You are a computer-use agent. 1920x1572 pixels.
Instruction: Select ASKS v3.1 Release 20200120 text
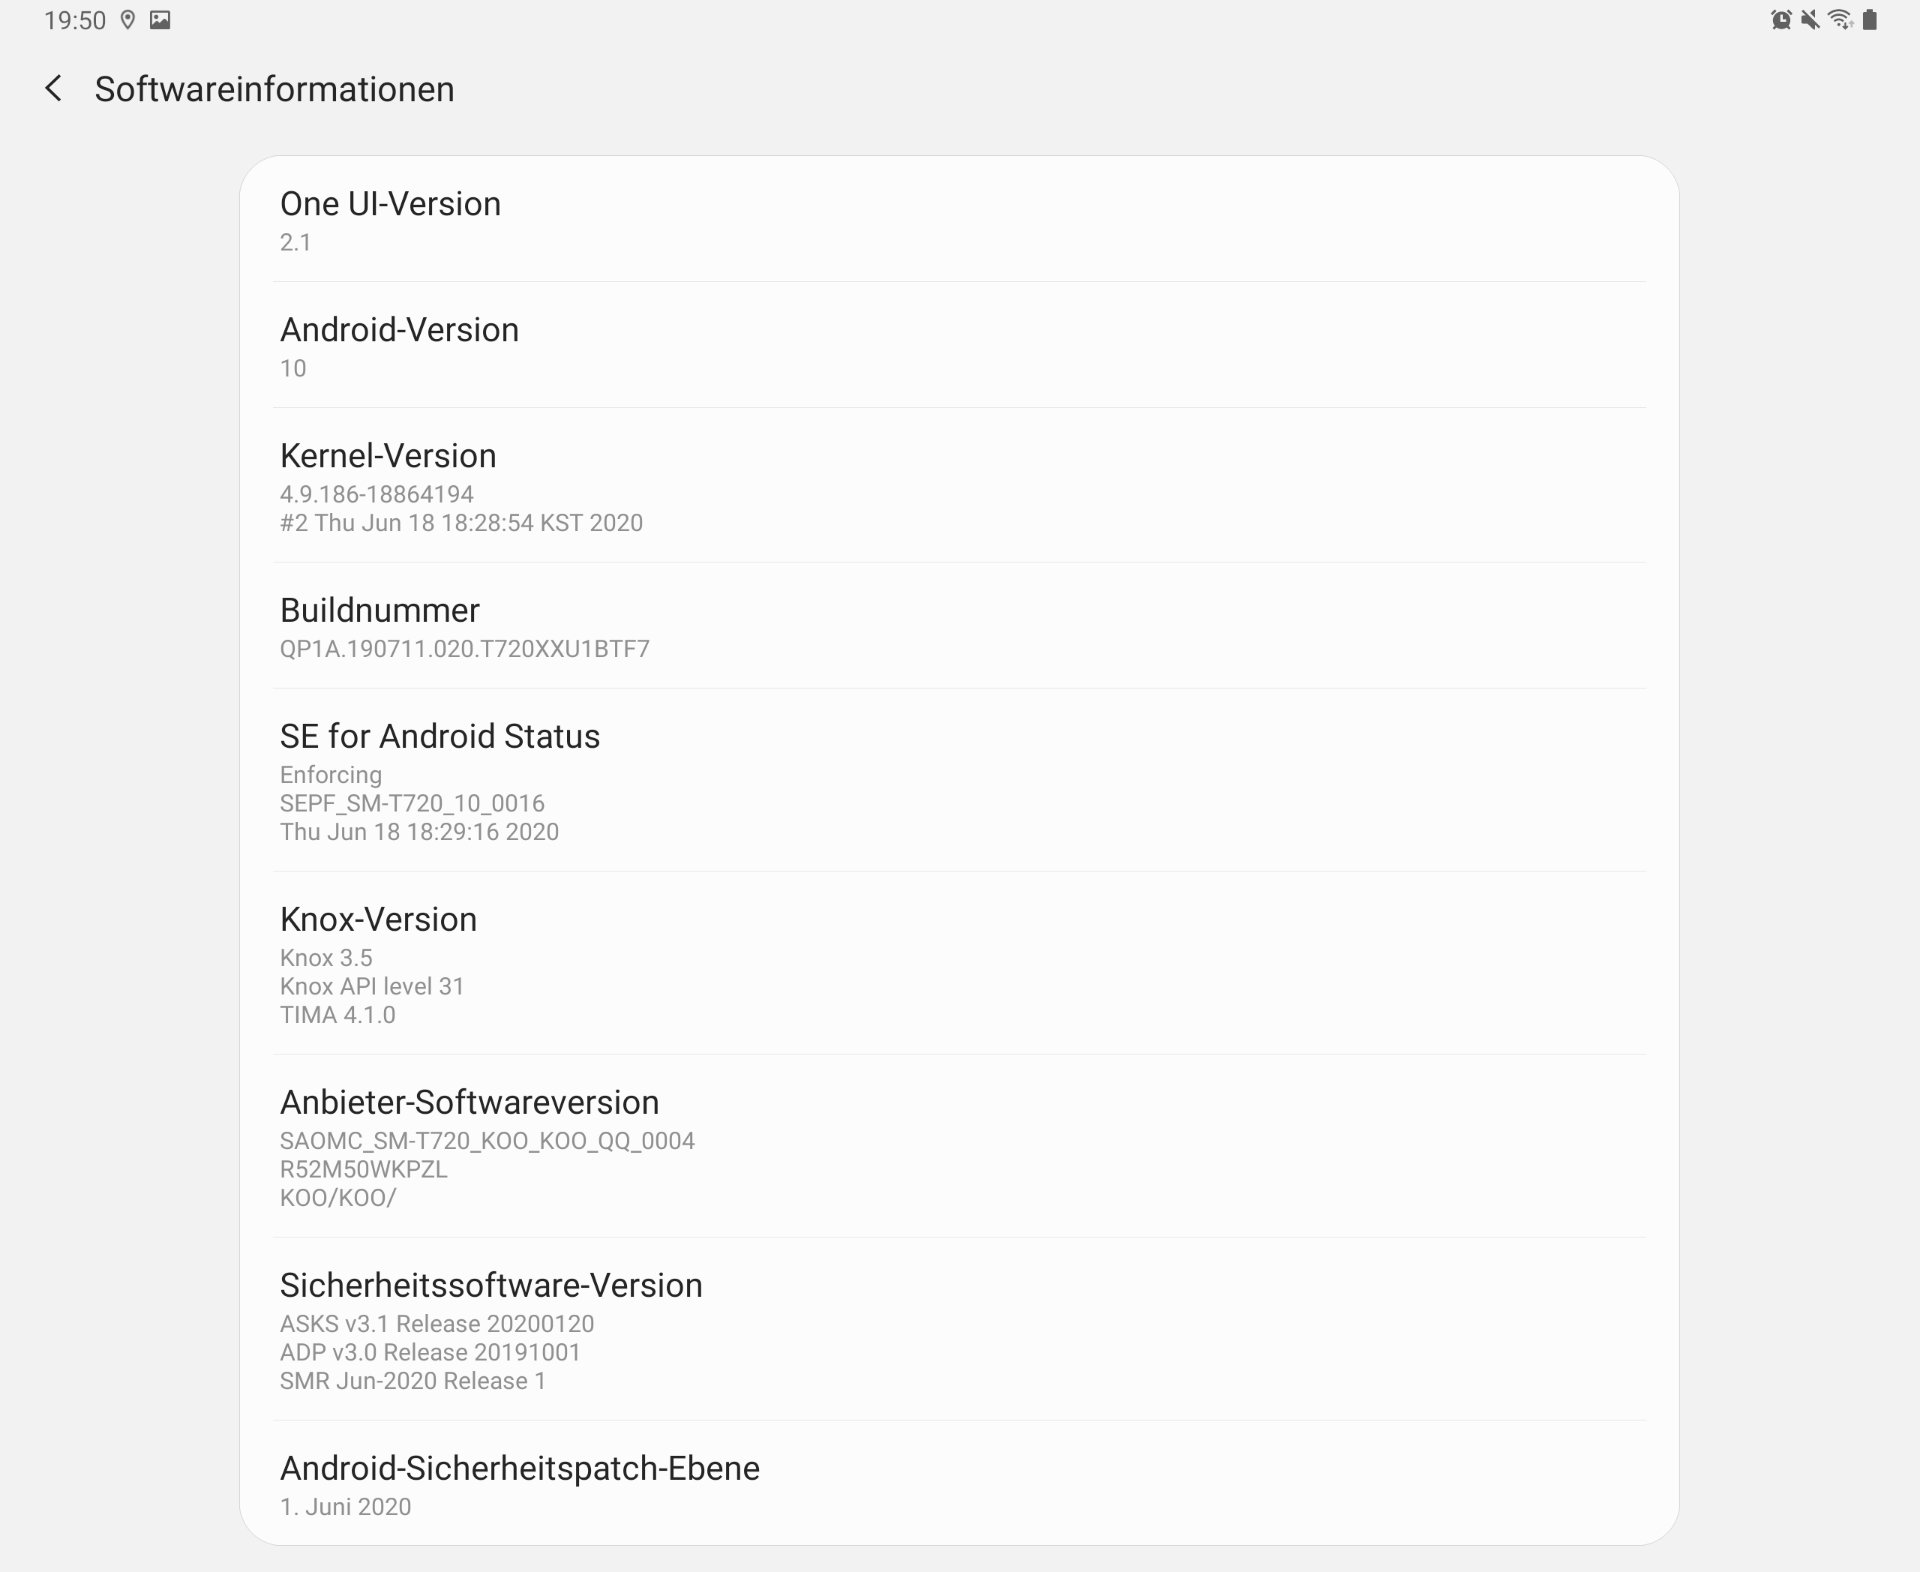click(437, 1324)
